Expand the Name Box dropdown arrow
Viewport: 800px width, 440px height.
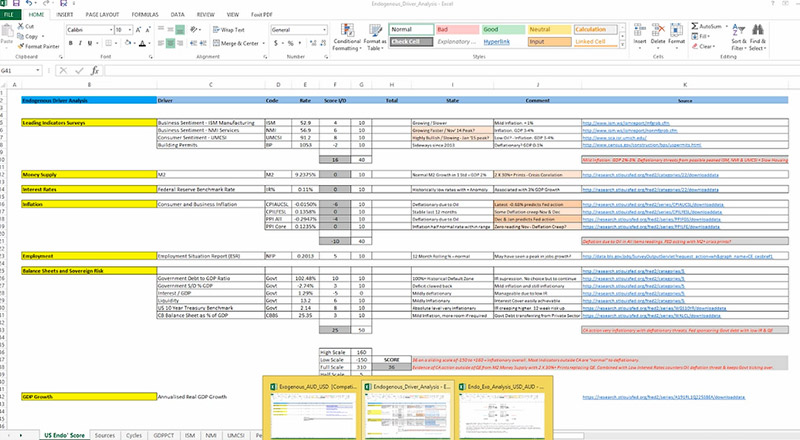tap(38, 70)
